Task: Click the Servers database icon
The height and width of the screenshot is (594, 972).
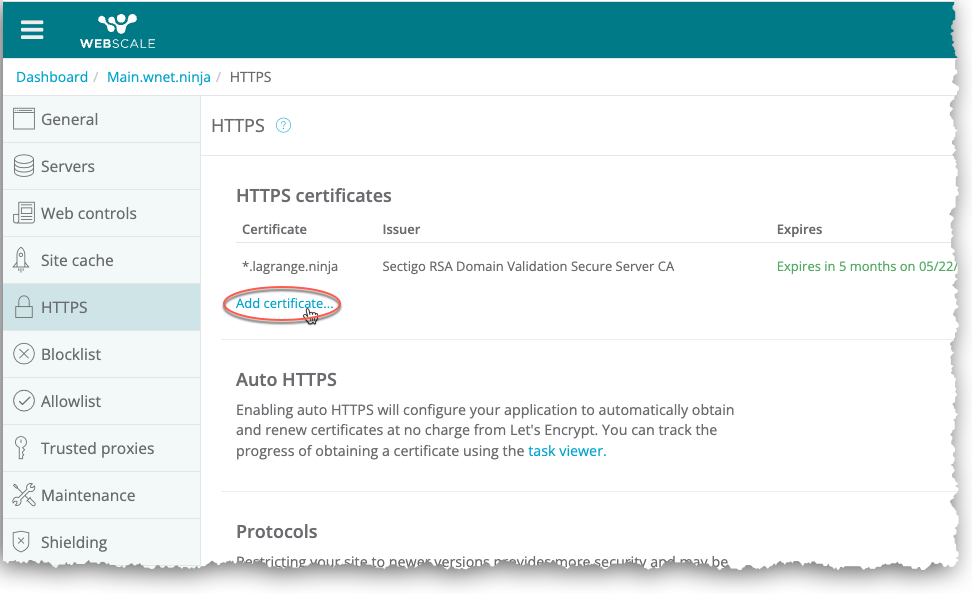Action: pyautogui.click(x=23, y=166)
